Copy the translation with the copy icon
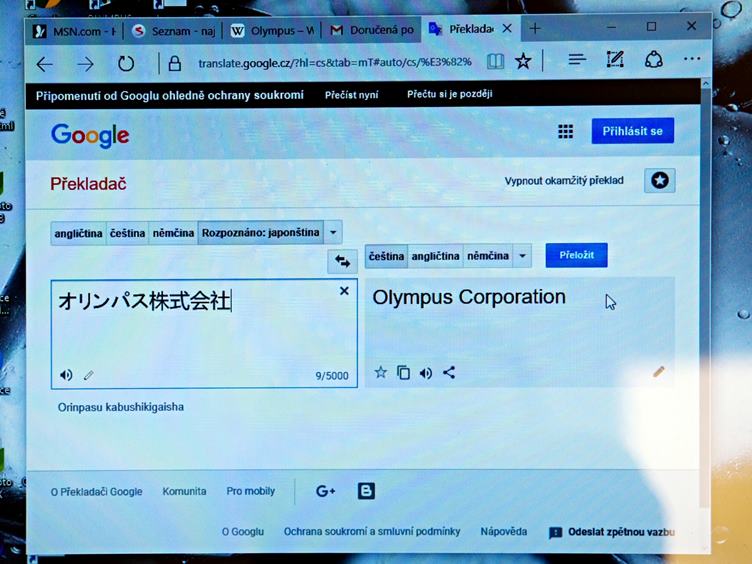Viewport: 752px width, 564px height. (x=403, y=373)
